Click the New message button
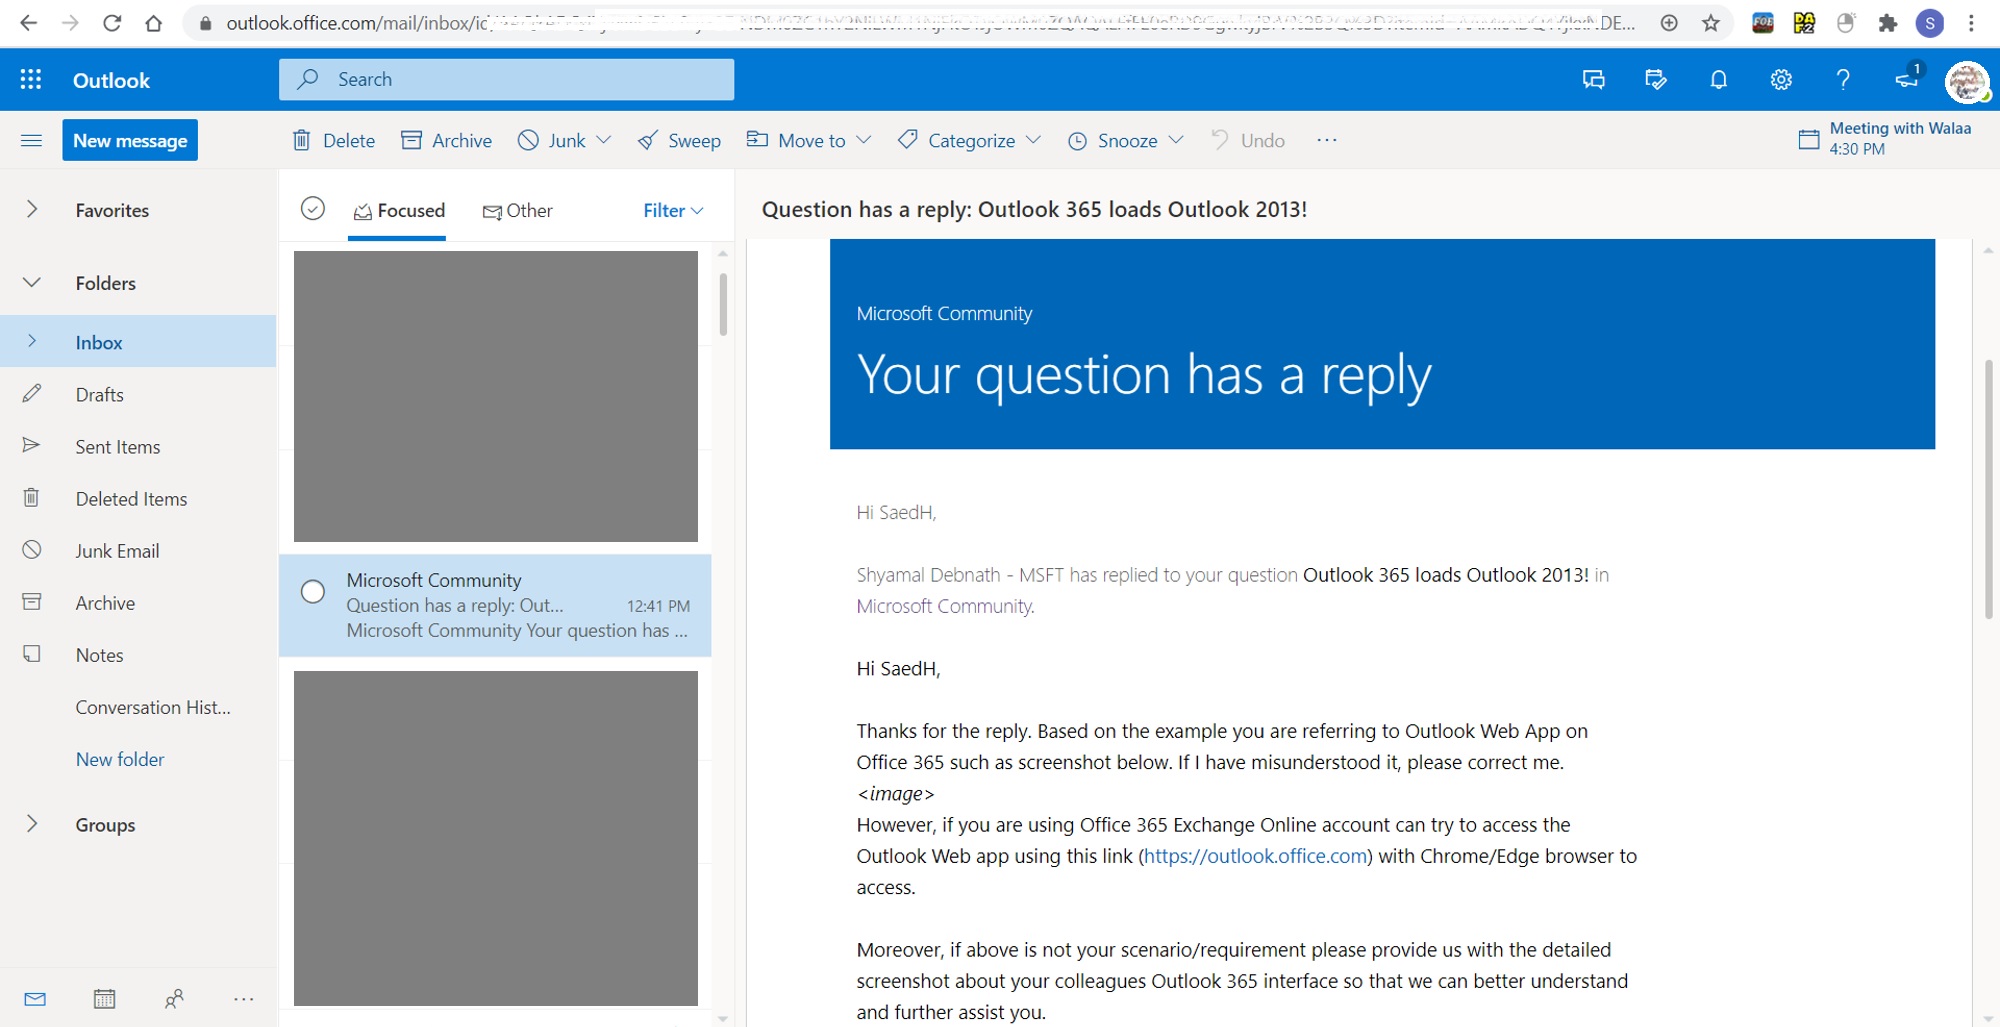Screen dimensions: 2000x1027 pyautogui.click(x=130, y=140)
